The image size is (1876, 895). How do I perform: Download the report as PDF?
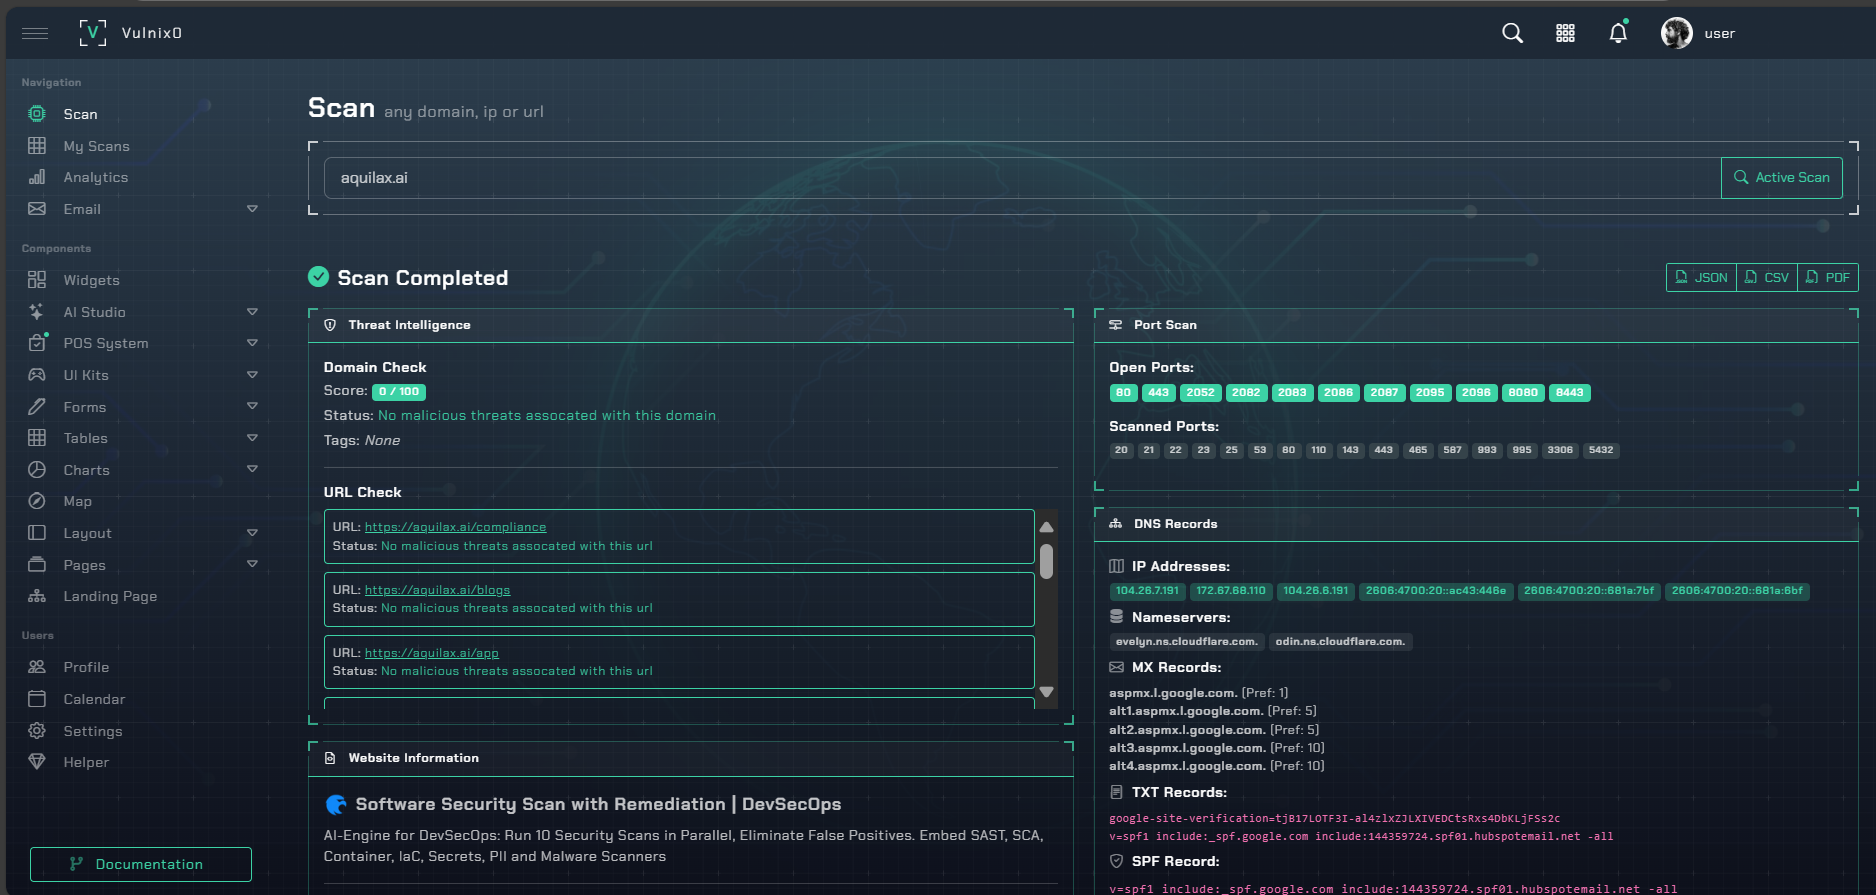pos(1827,278)
